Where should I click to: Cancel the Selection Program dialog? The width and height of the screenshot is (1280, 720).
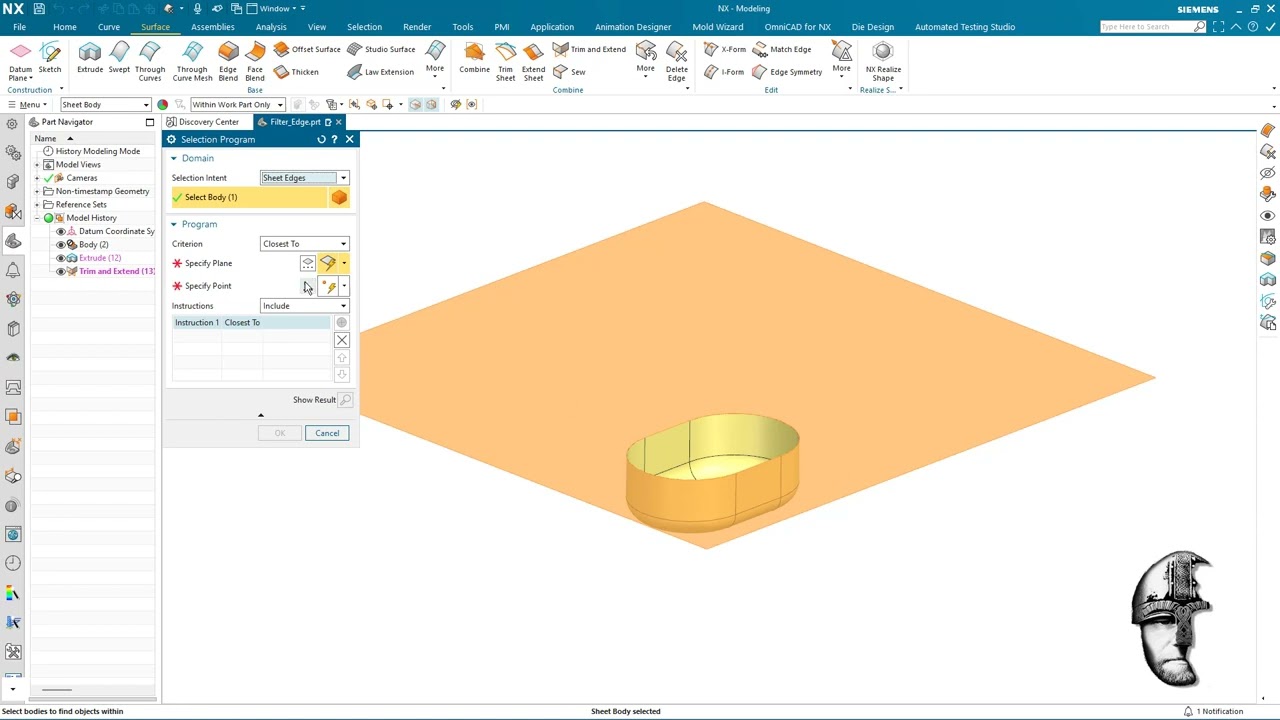click(327, 433)
